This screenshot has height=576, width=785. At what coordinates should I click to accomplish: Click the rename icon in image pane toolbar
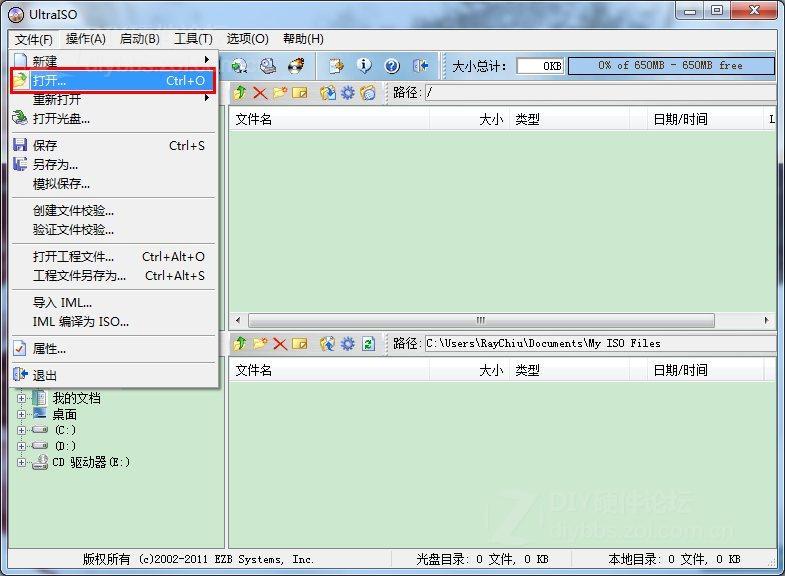(x=300, y=93)
